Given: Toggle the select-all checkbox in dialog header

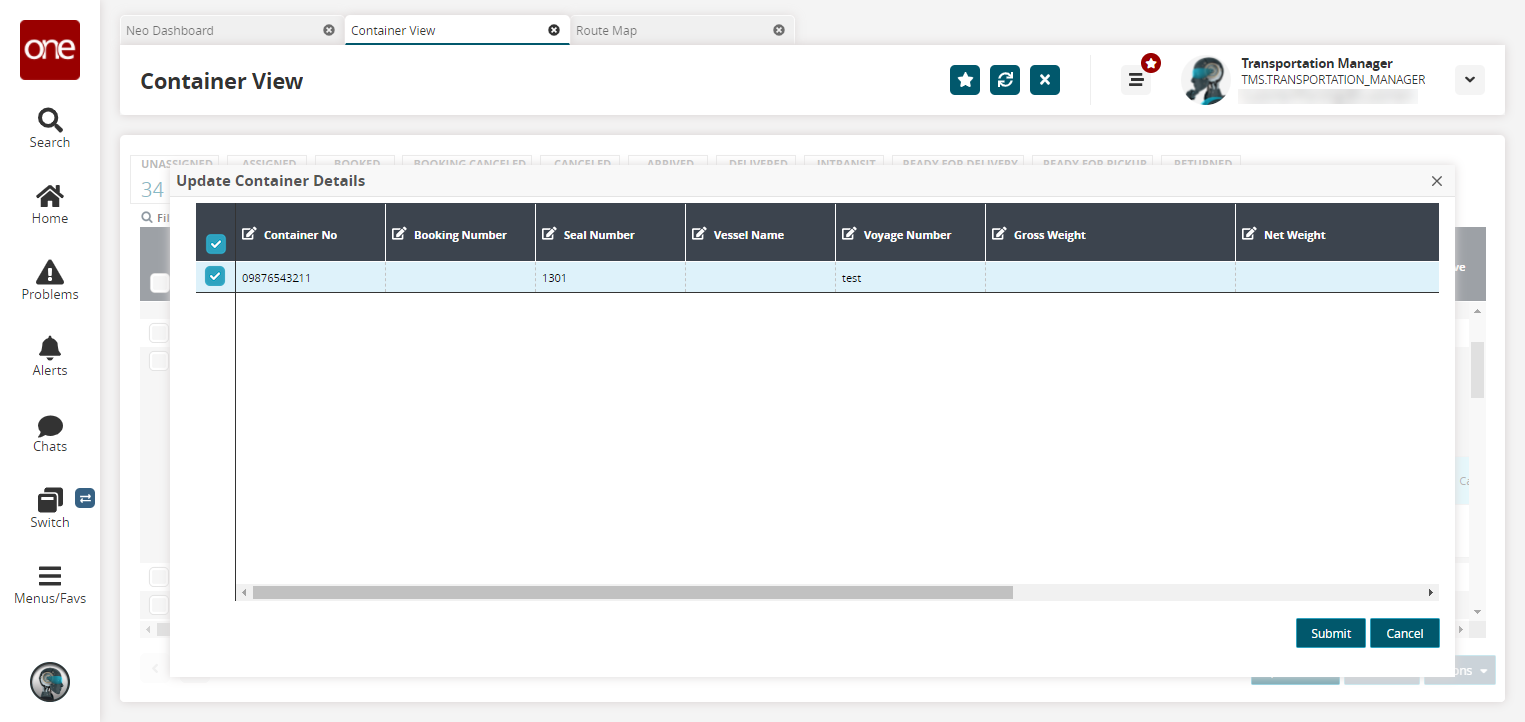Looking at the screenshot, I should click(215, 244).
